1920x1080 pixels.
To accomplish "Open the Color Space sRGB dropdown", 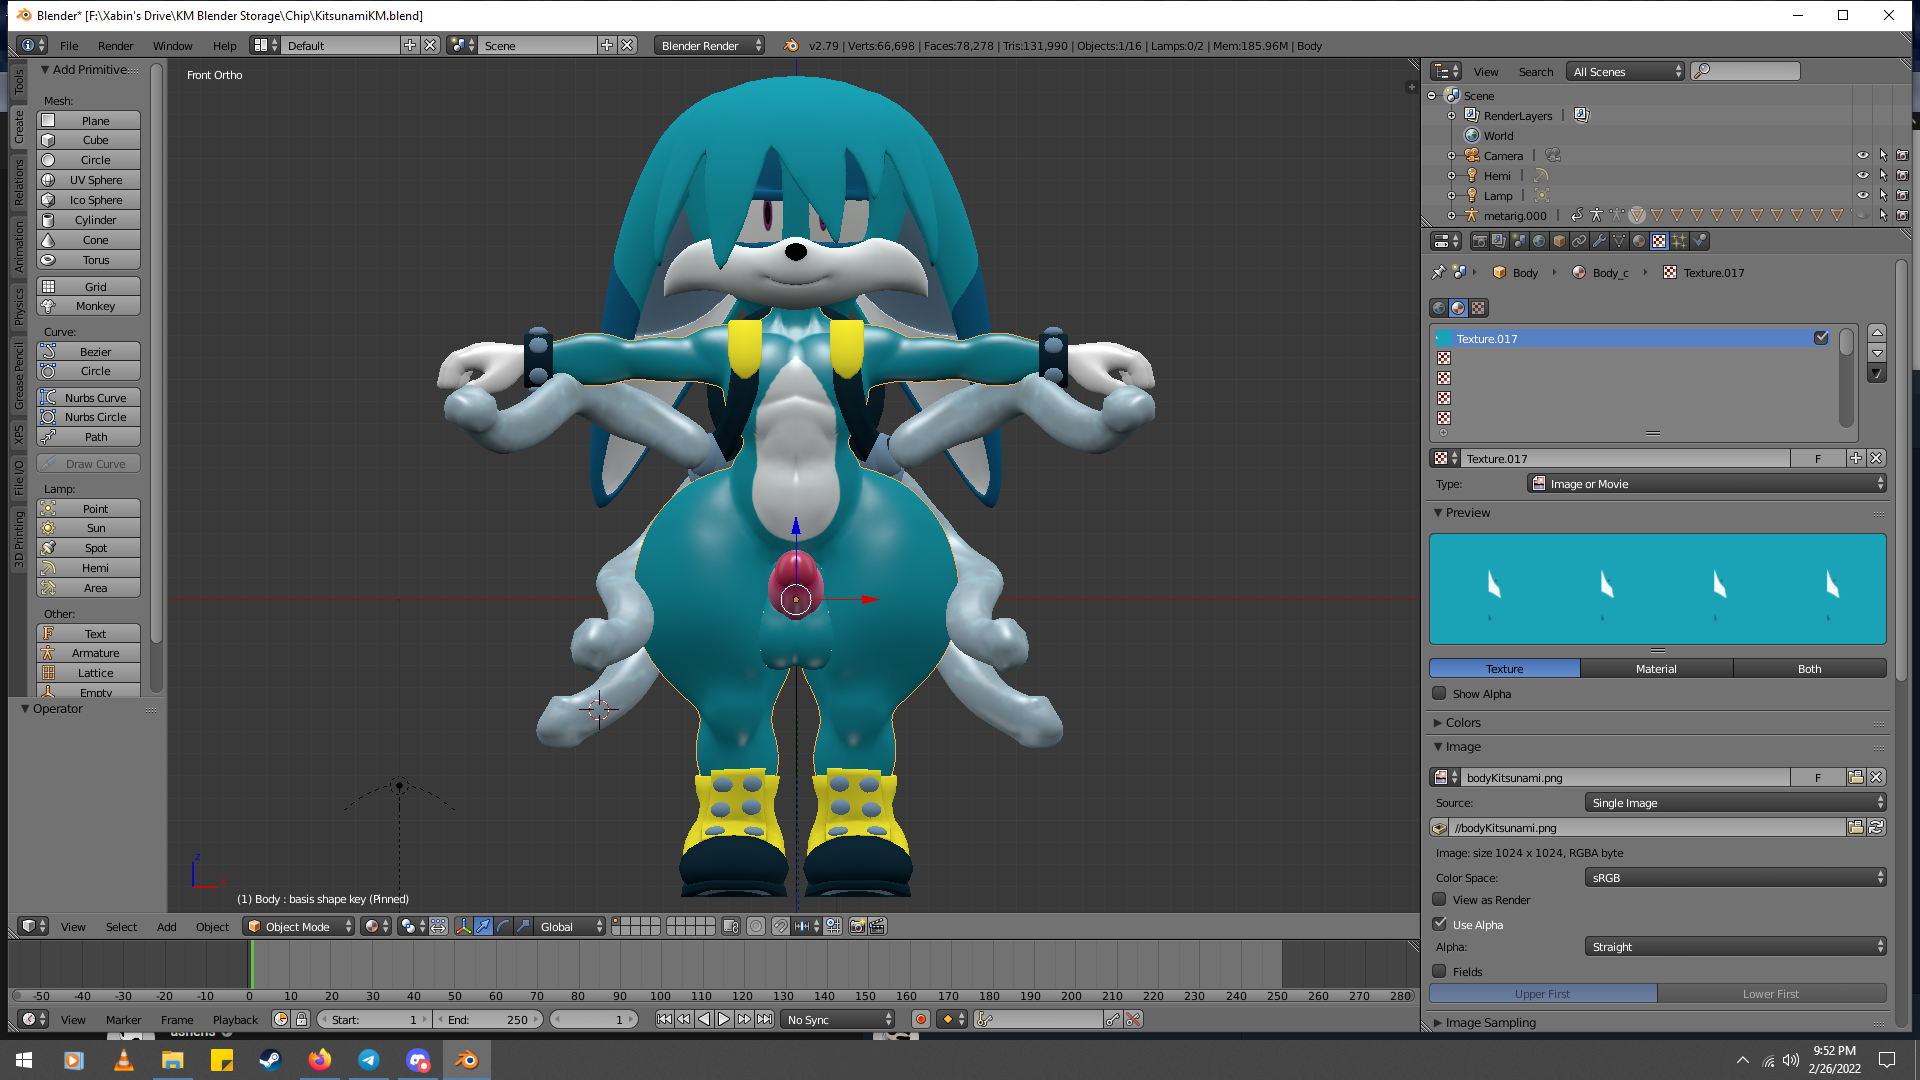I will coord(1735,877).
